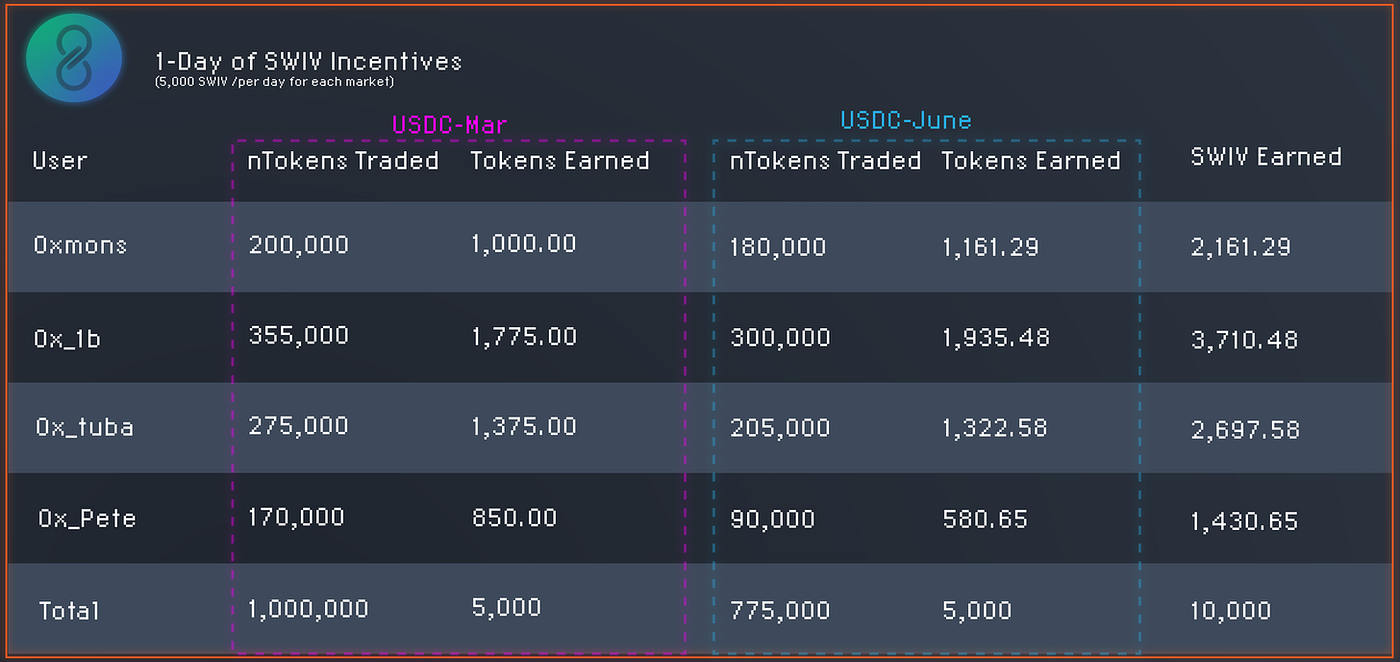
Task: Select the 0x_1b user row label
Action: coord(68,339)
